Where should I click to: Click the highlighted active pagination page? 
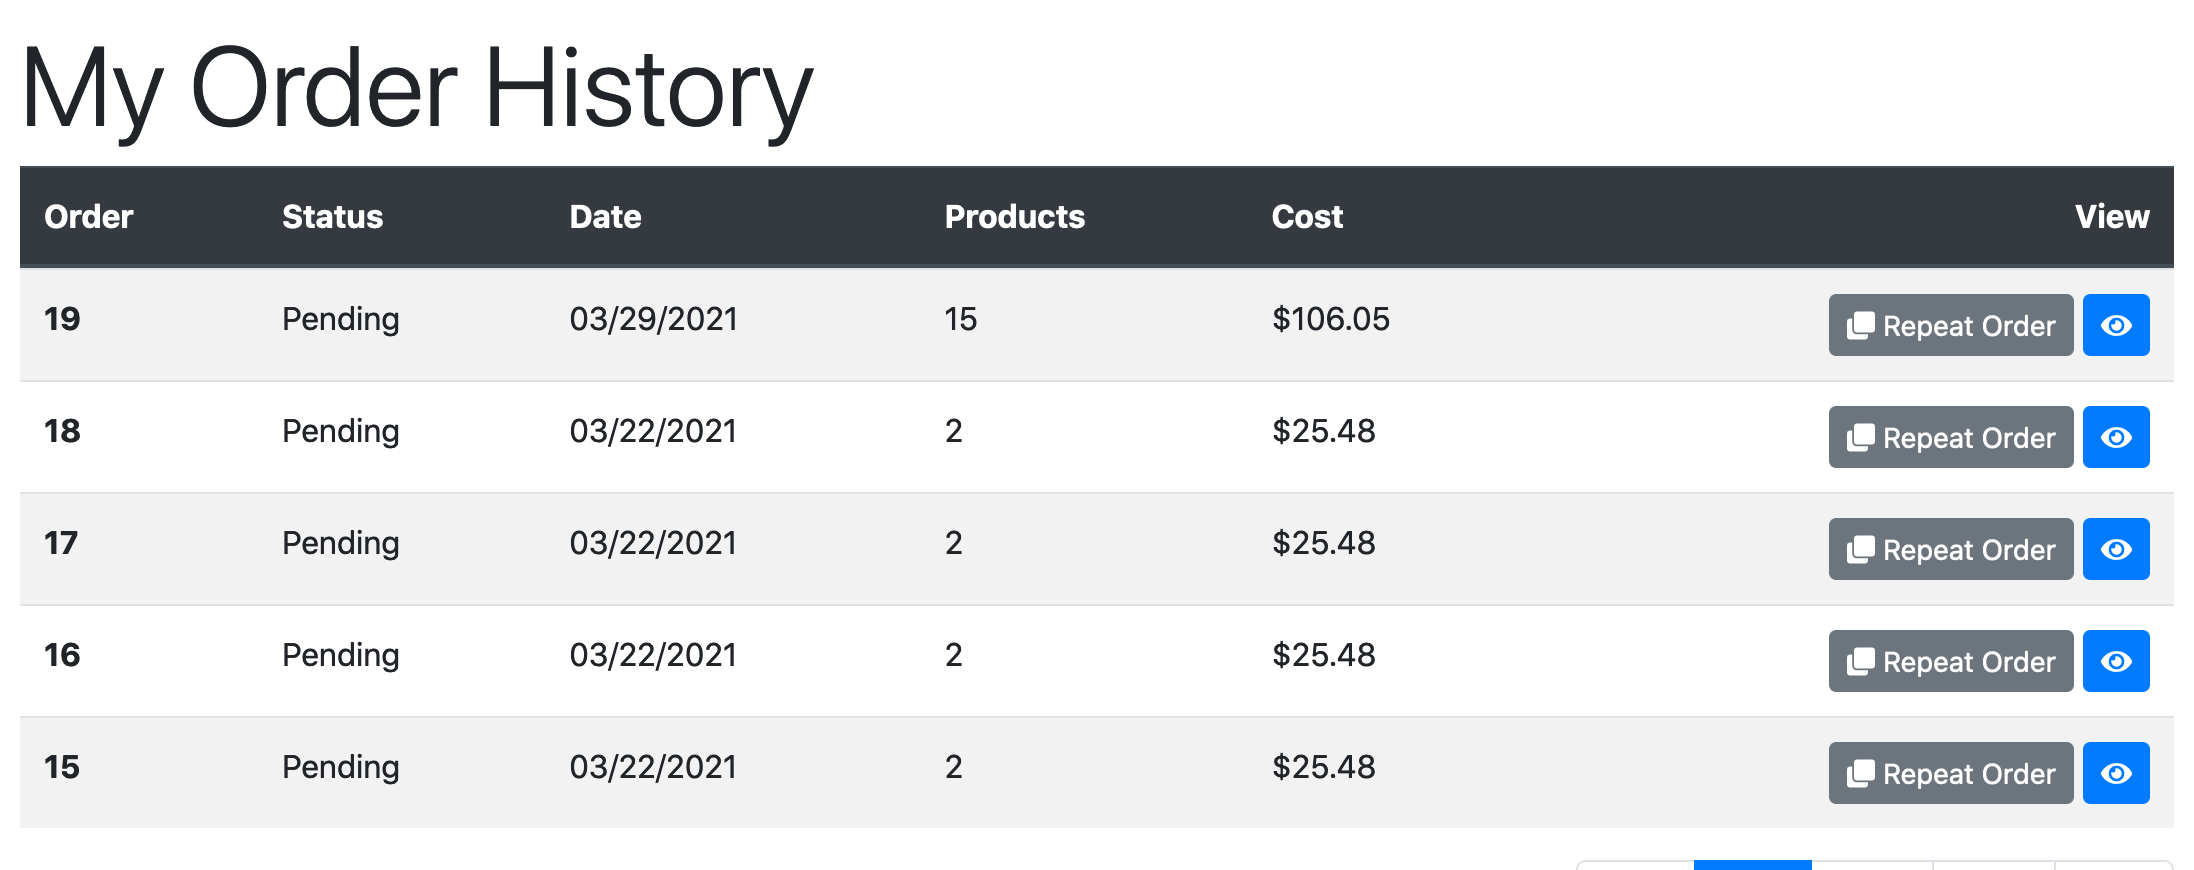click(1753, 865)
